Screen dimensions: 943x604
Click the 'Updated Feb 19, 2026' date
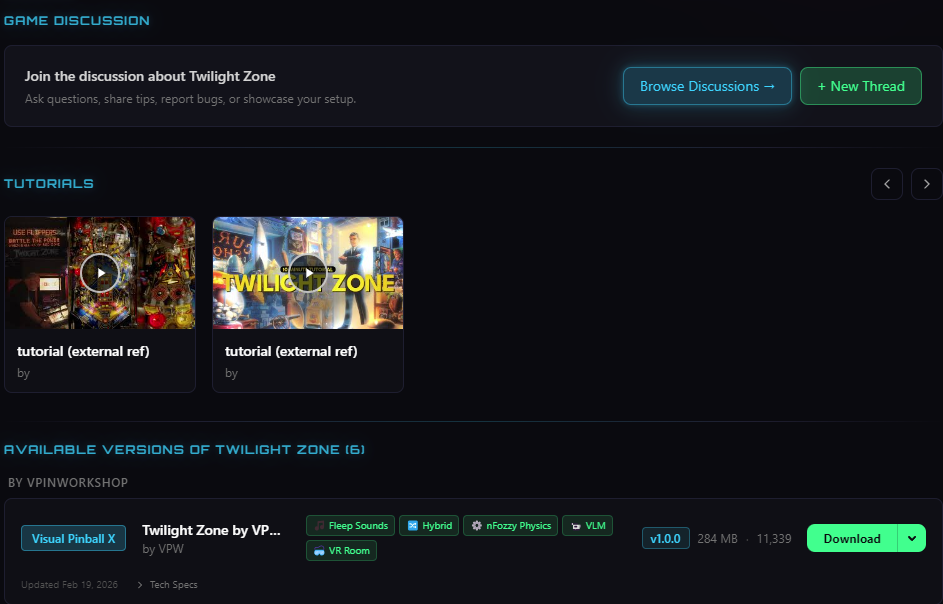click(69, 585)
